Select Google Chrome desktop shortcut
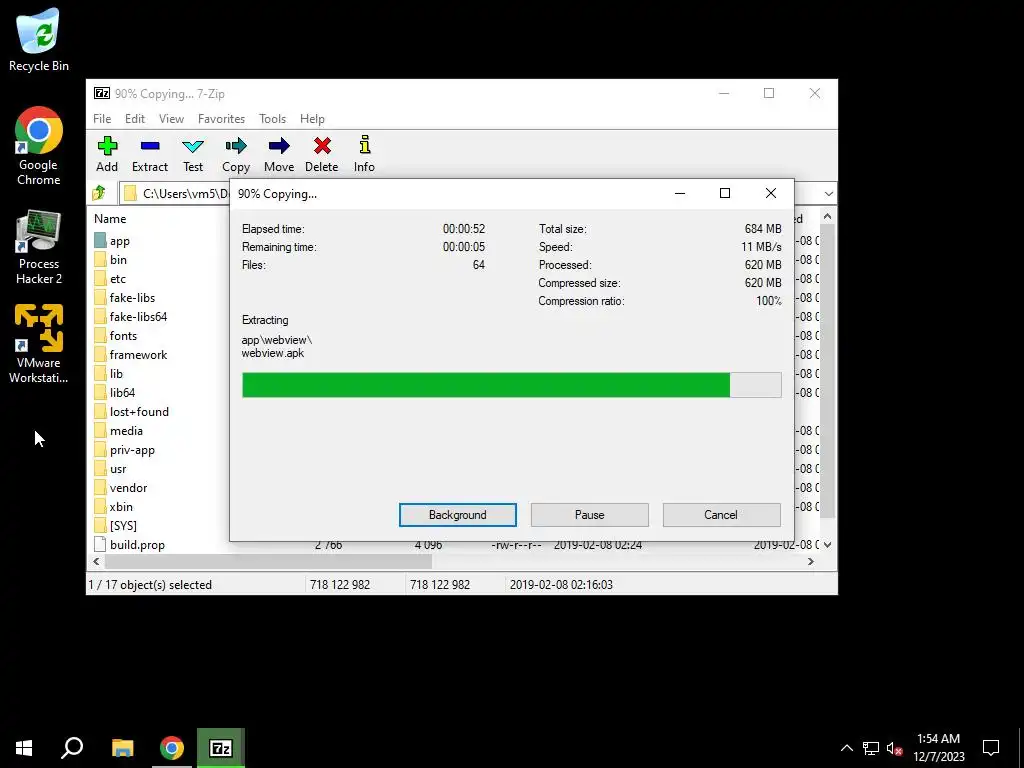This screenshot has width=1024, height=768. [x=39, y=146]
